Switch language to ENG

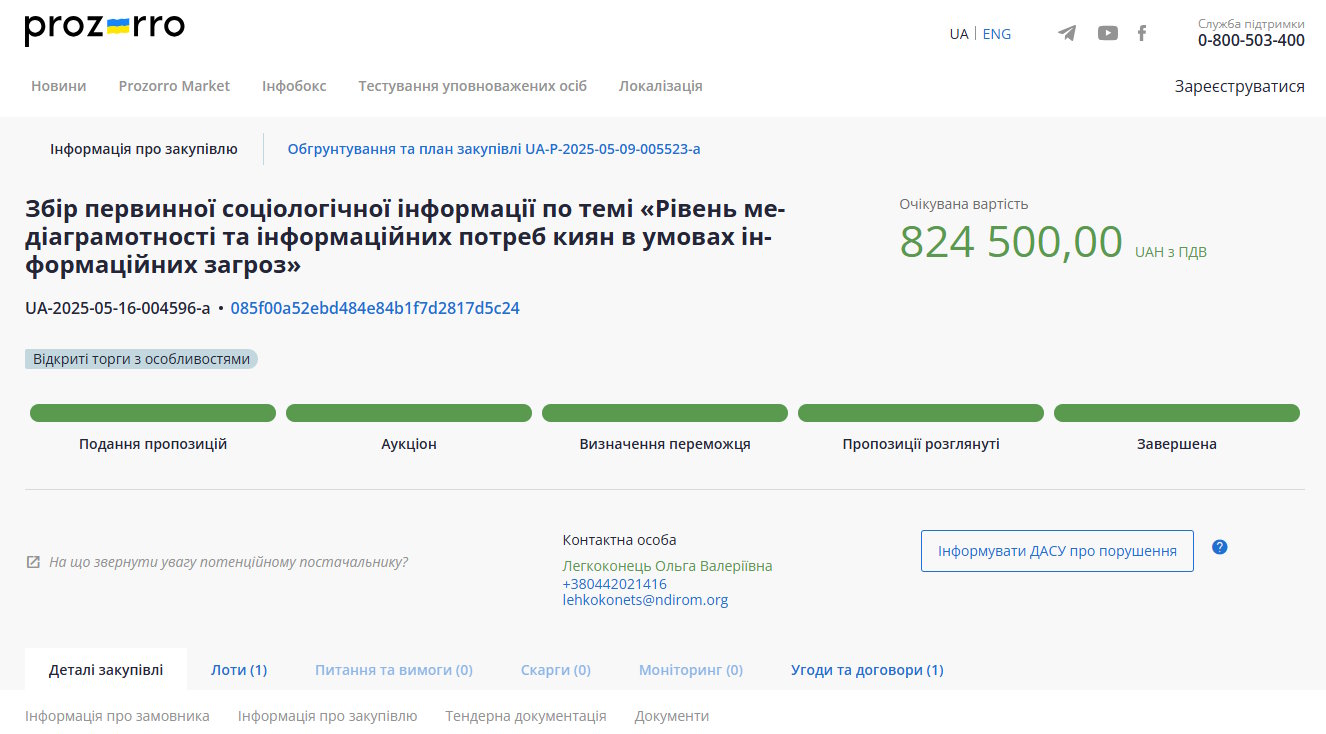pyautogui.click(x=996, y=34)
